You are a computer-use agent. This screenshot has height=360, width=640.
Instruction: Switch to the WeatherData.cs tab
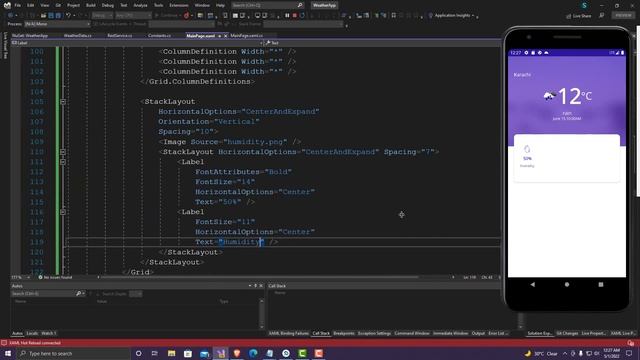[78, 36]
